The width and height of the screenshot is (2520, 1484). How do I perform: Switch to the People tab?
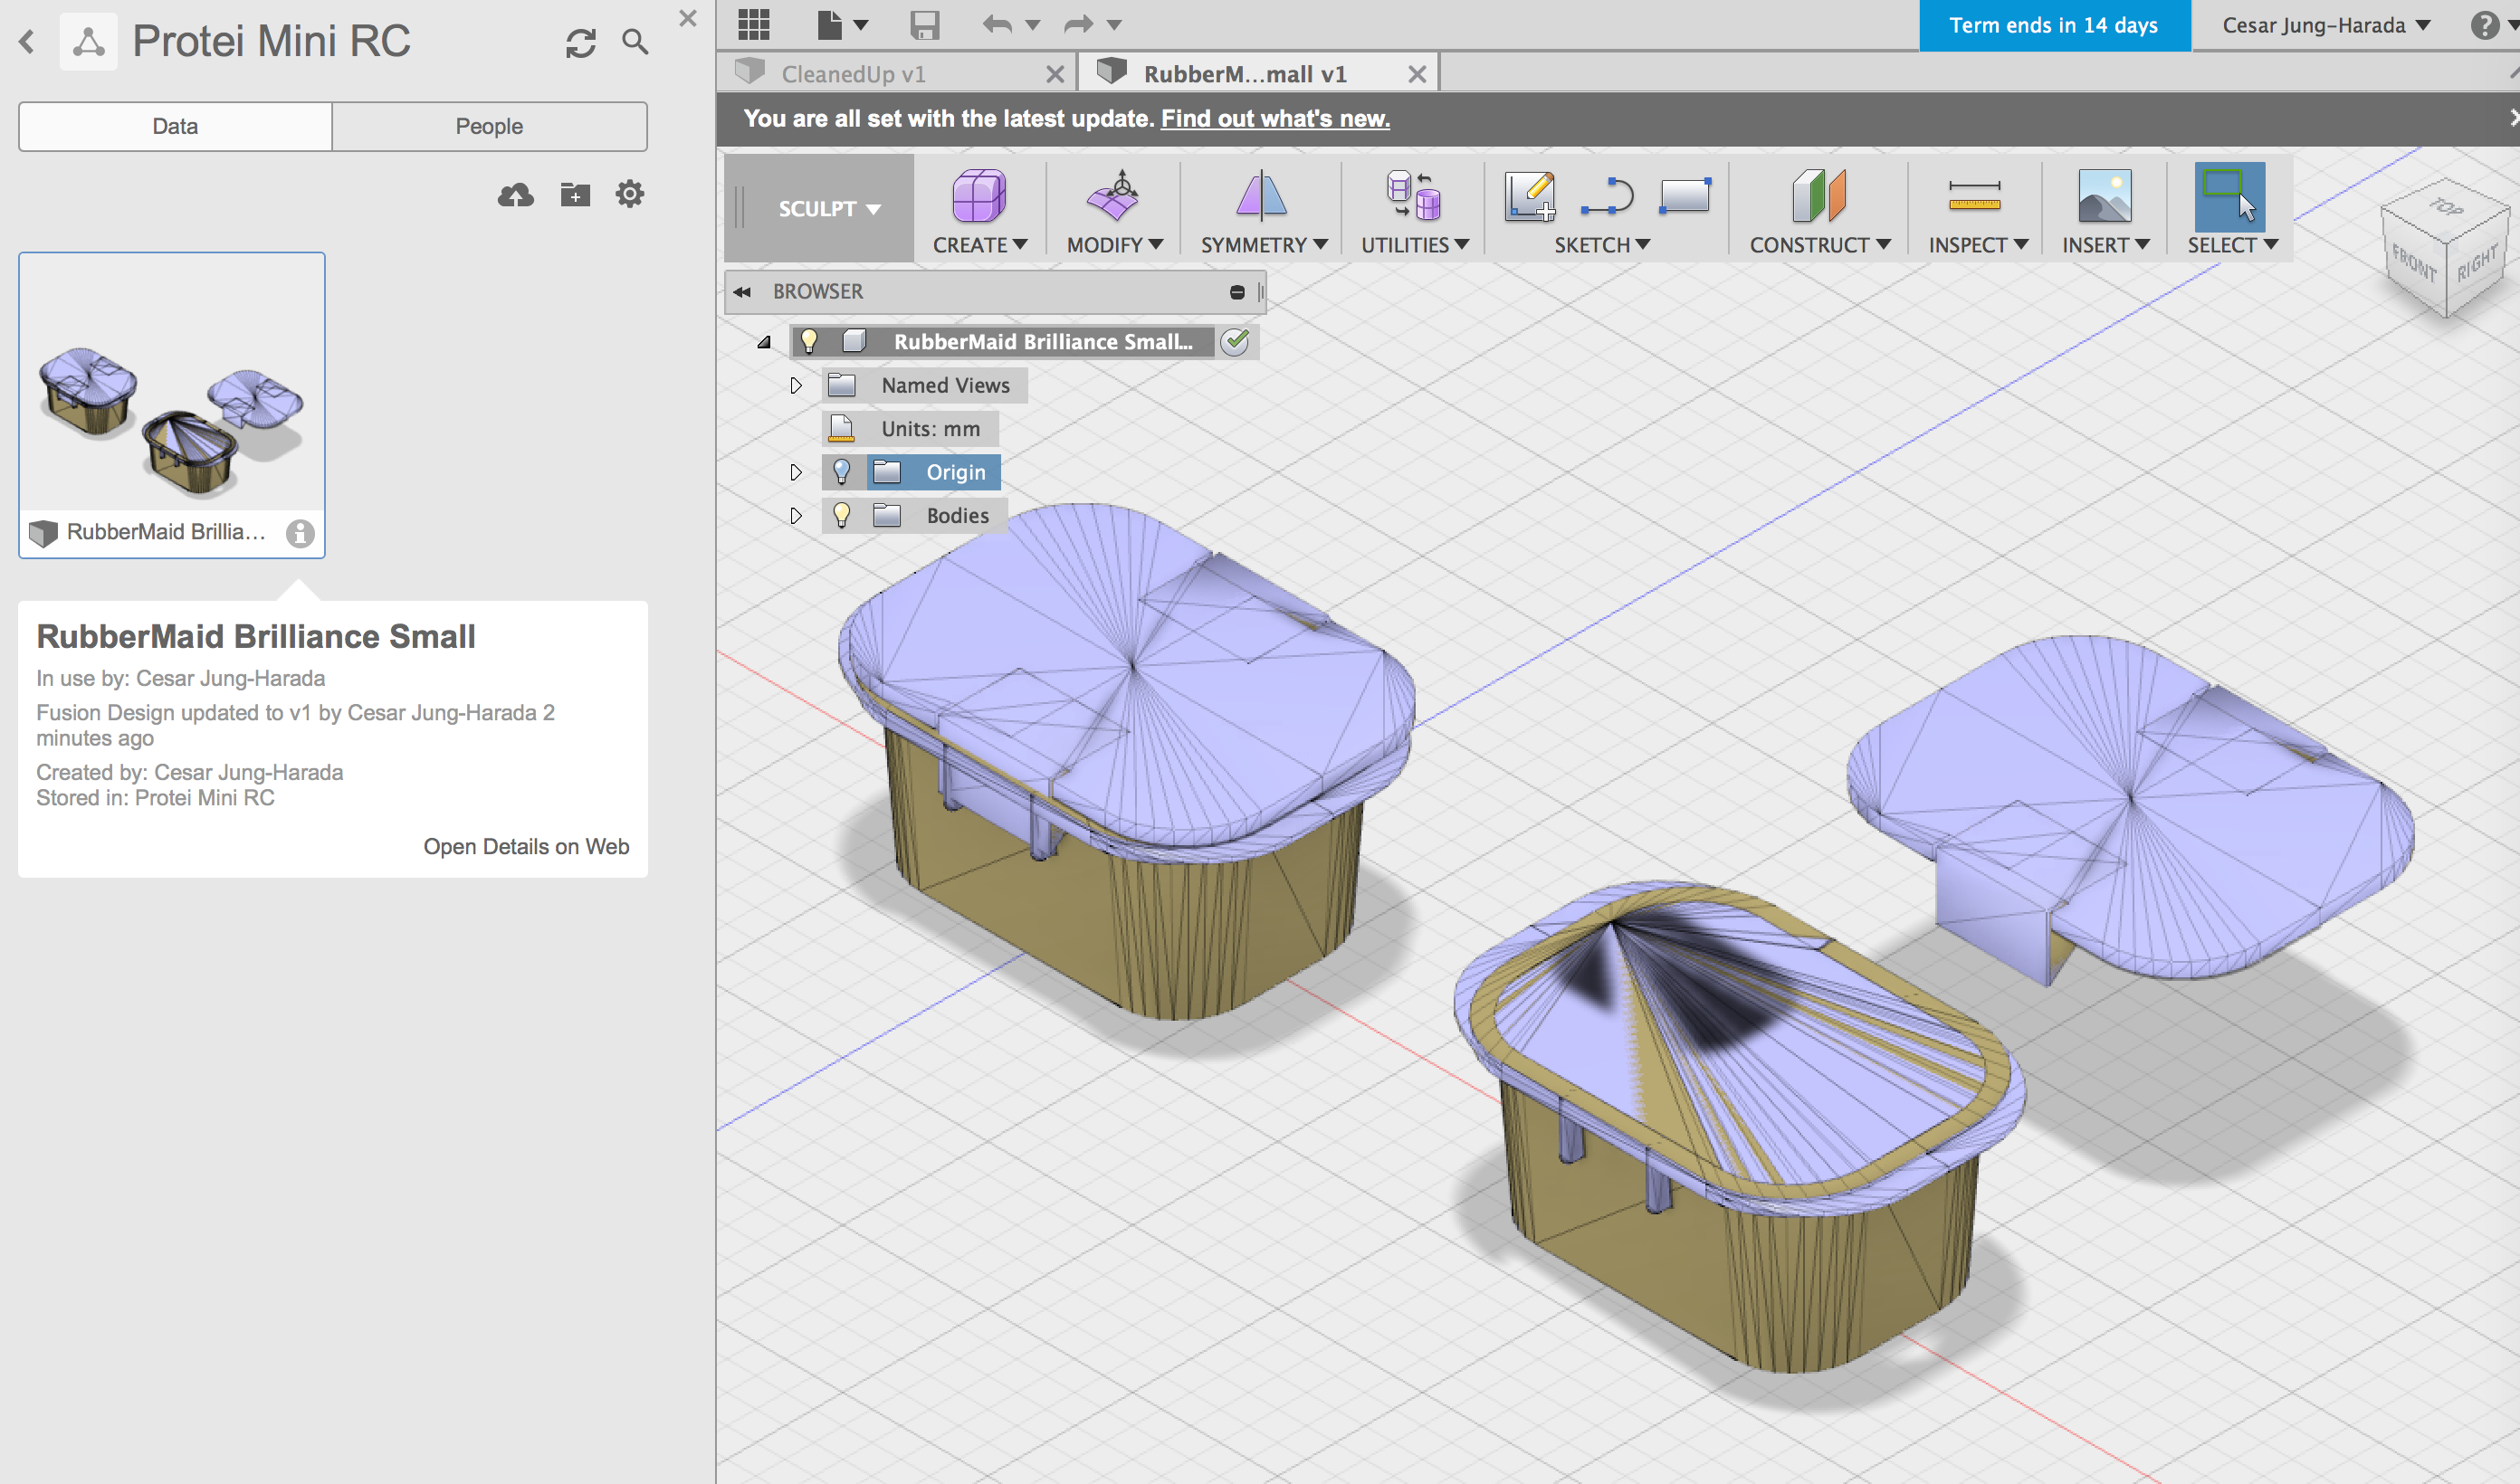tap(489, 126)
